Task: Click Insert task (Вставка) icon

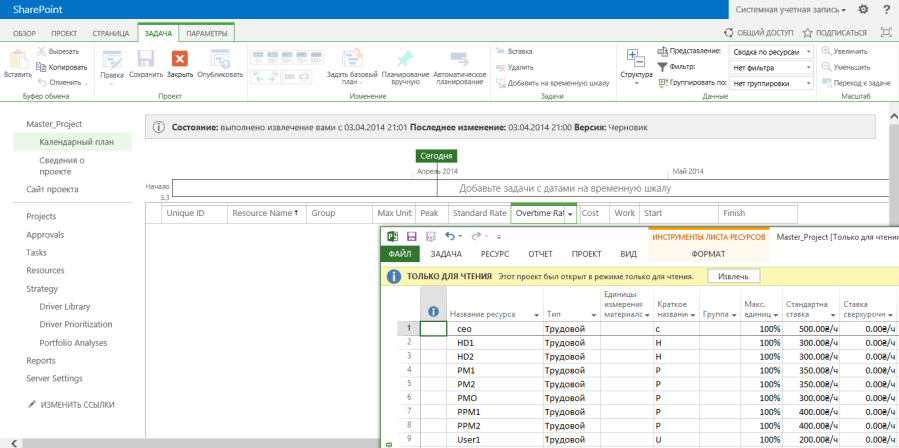Action: (x=500, y=51)
